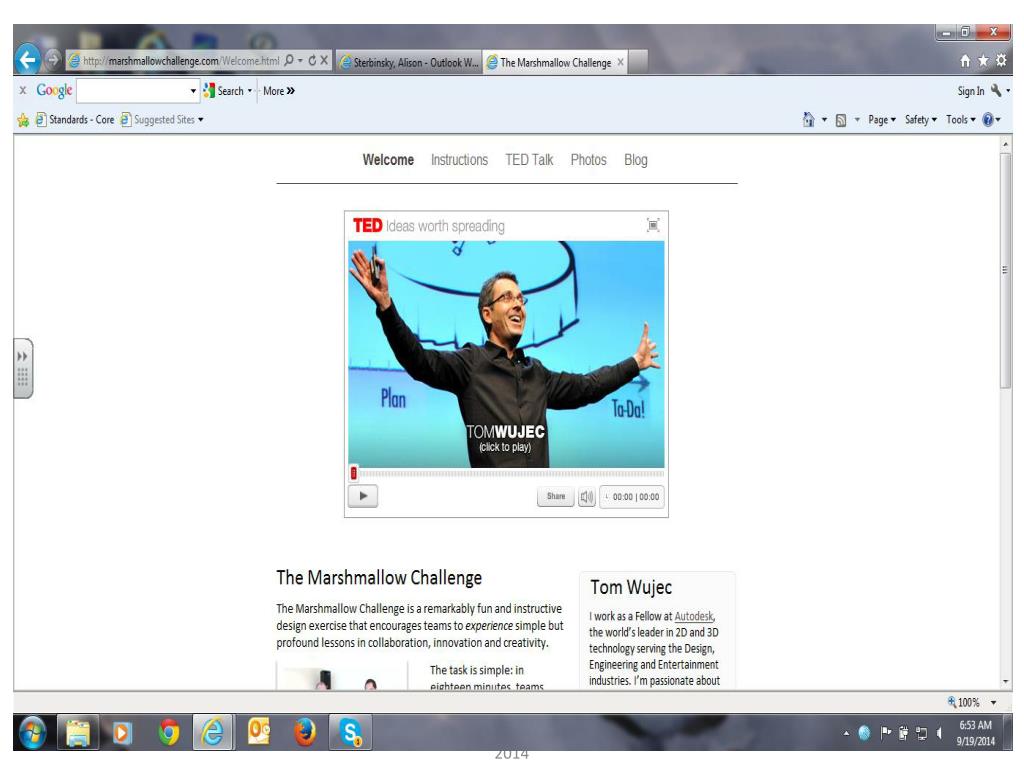Click in the Google toolbar search field

coord(133,91)
